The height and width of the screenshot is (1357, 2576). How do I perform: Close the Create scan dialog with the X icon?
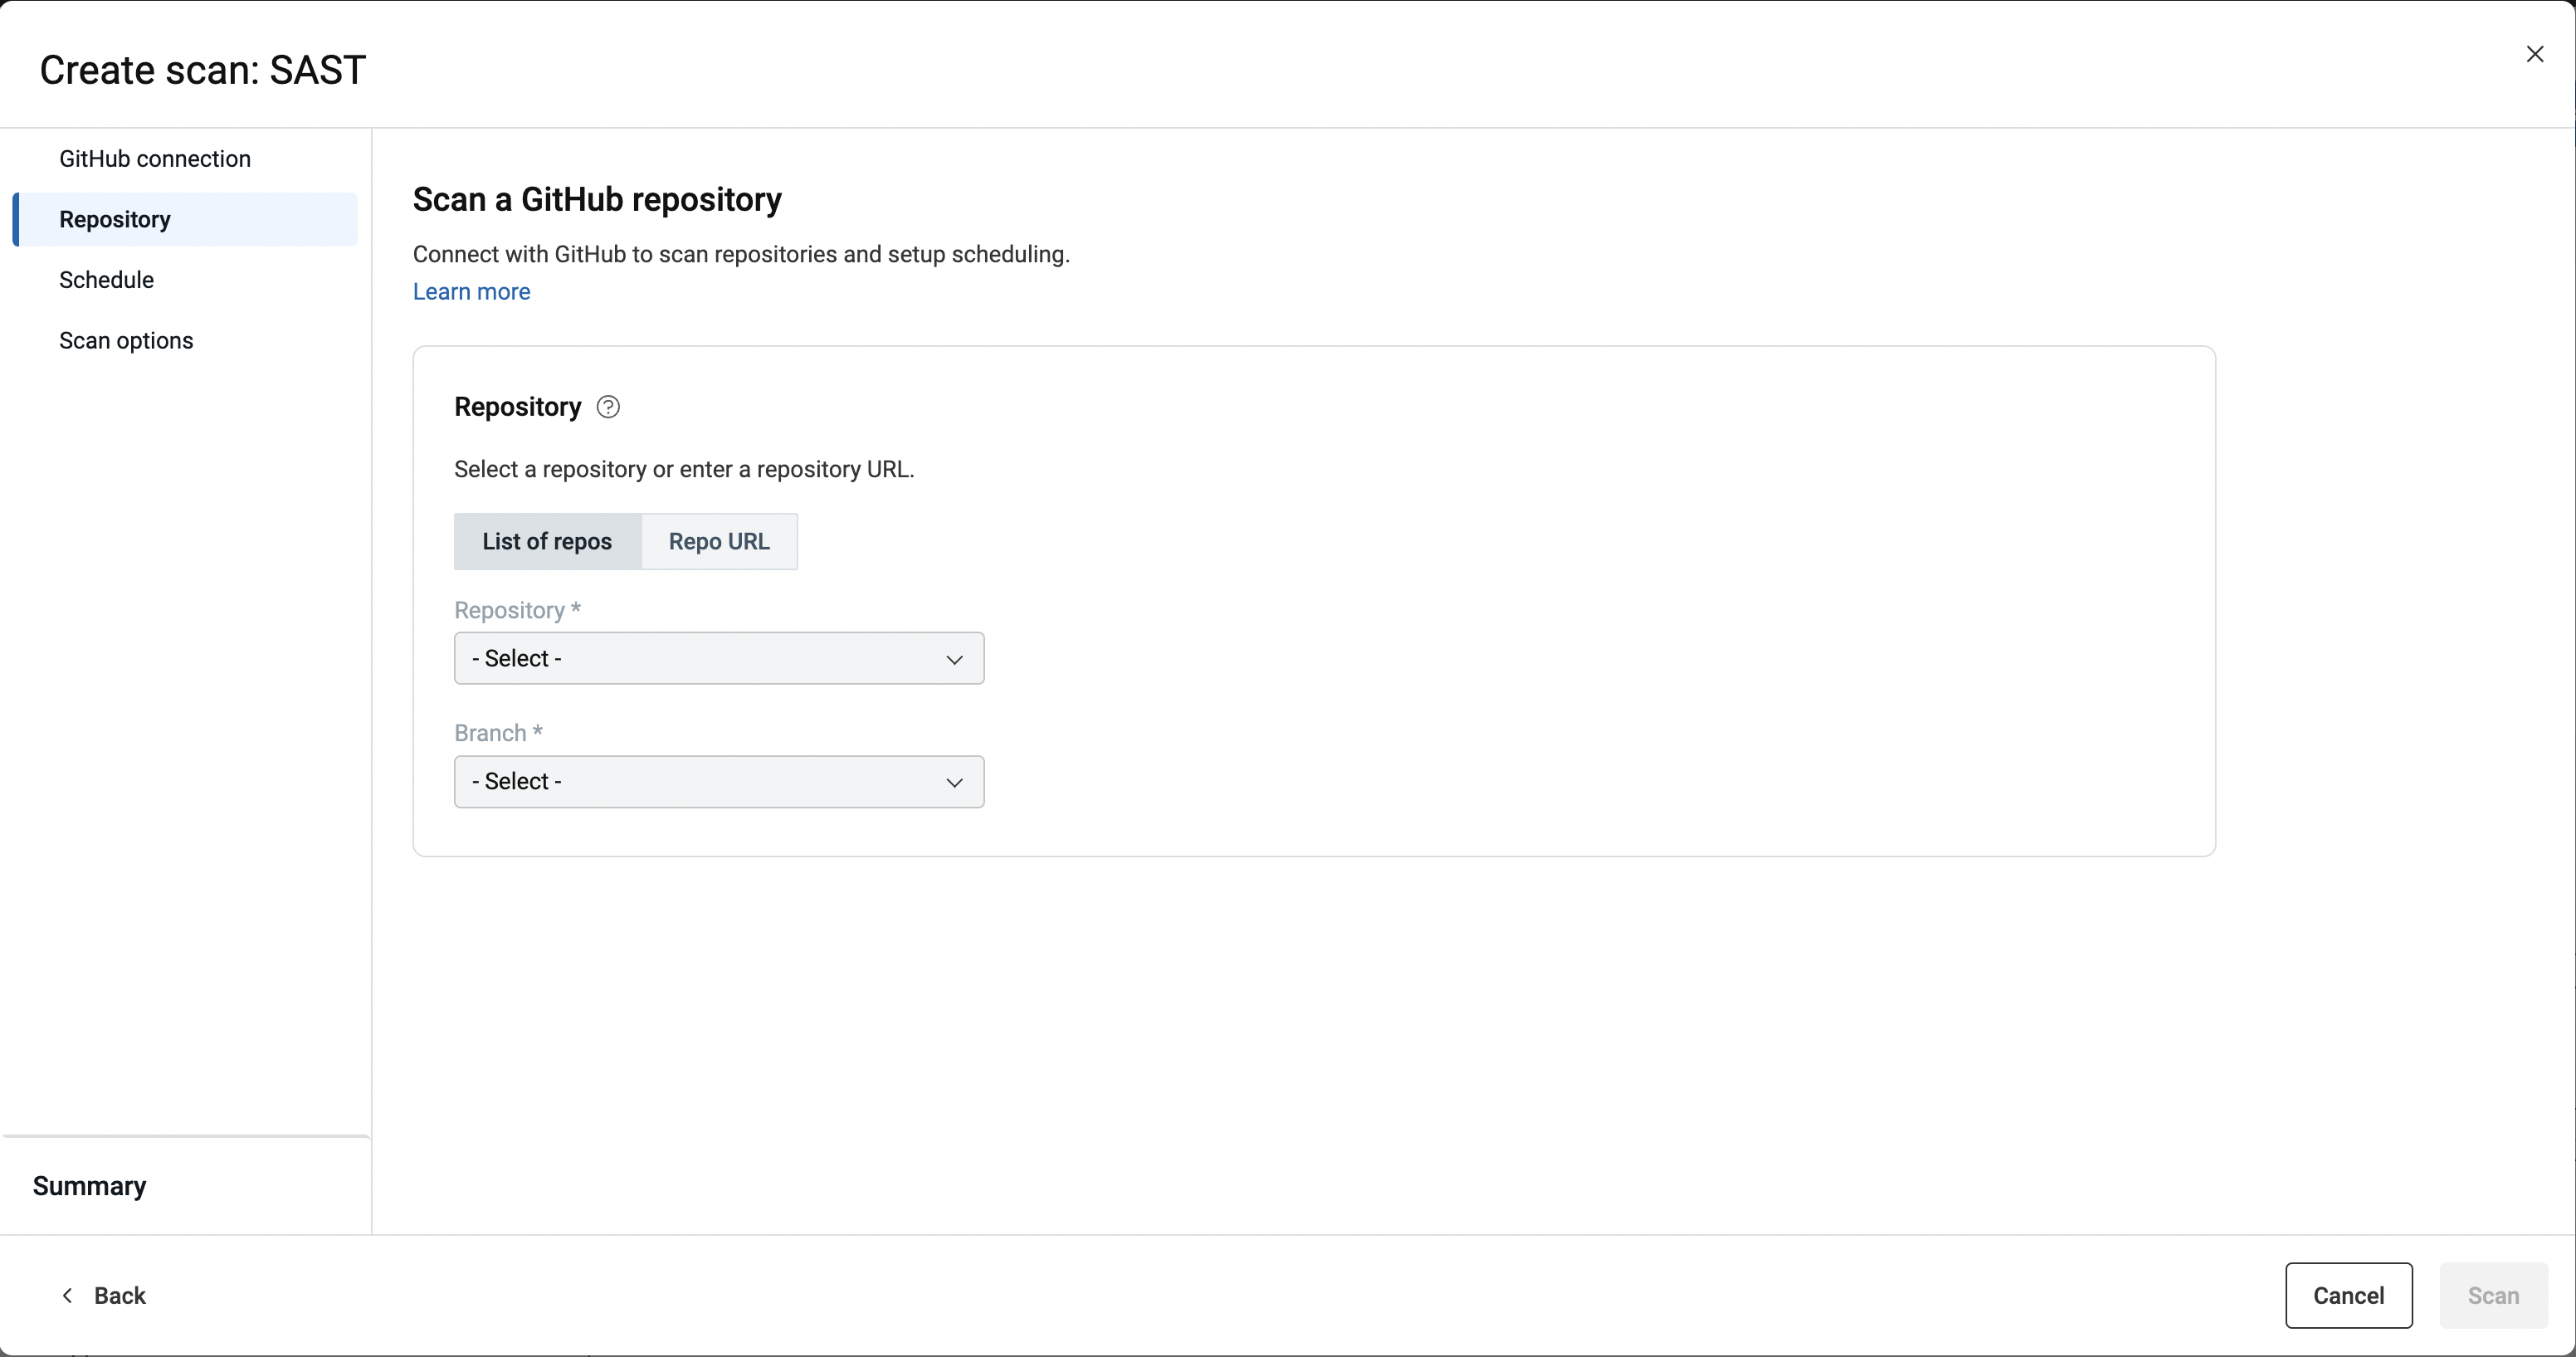[x=2534, y=54]
